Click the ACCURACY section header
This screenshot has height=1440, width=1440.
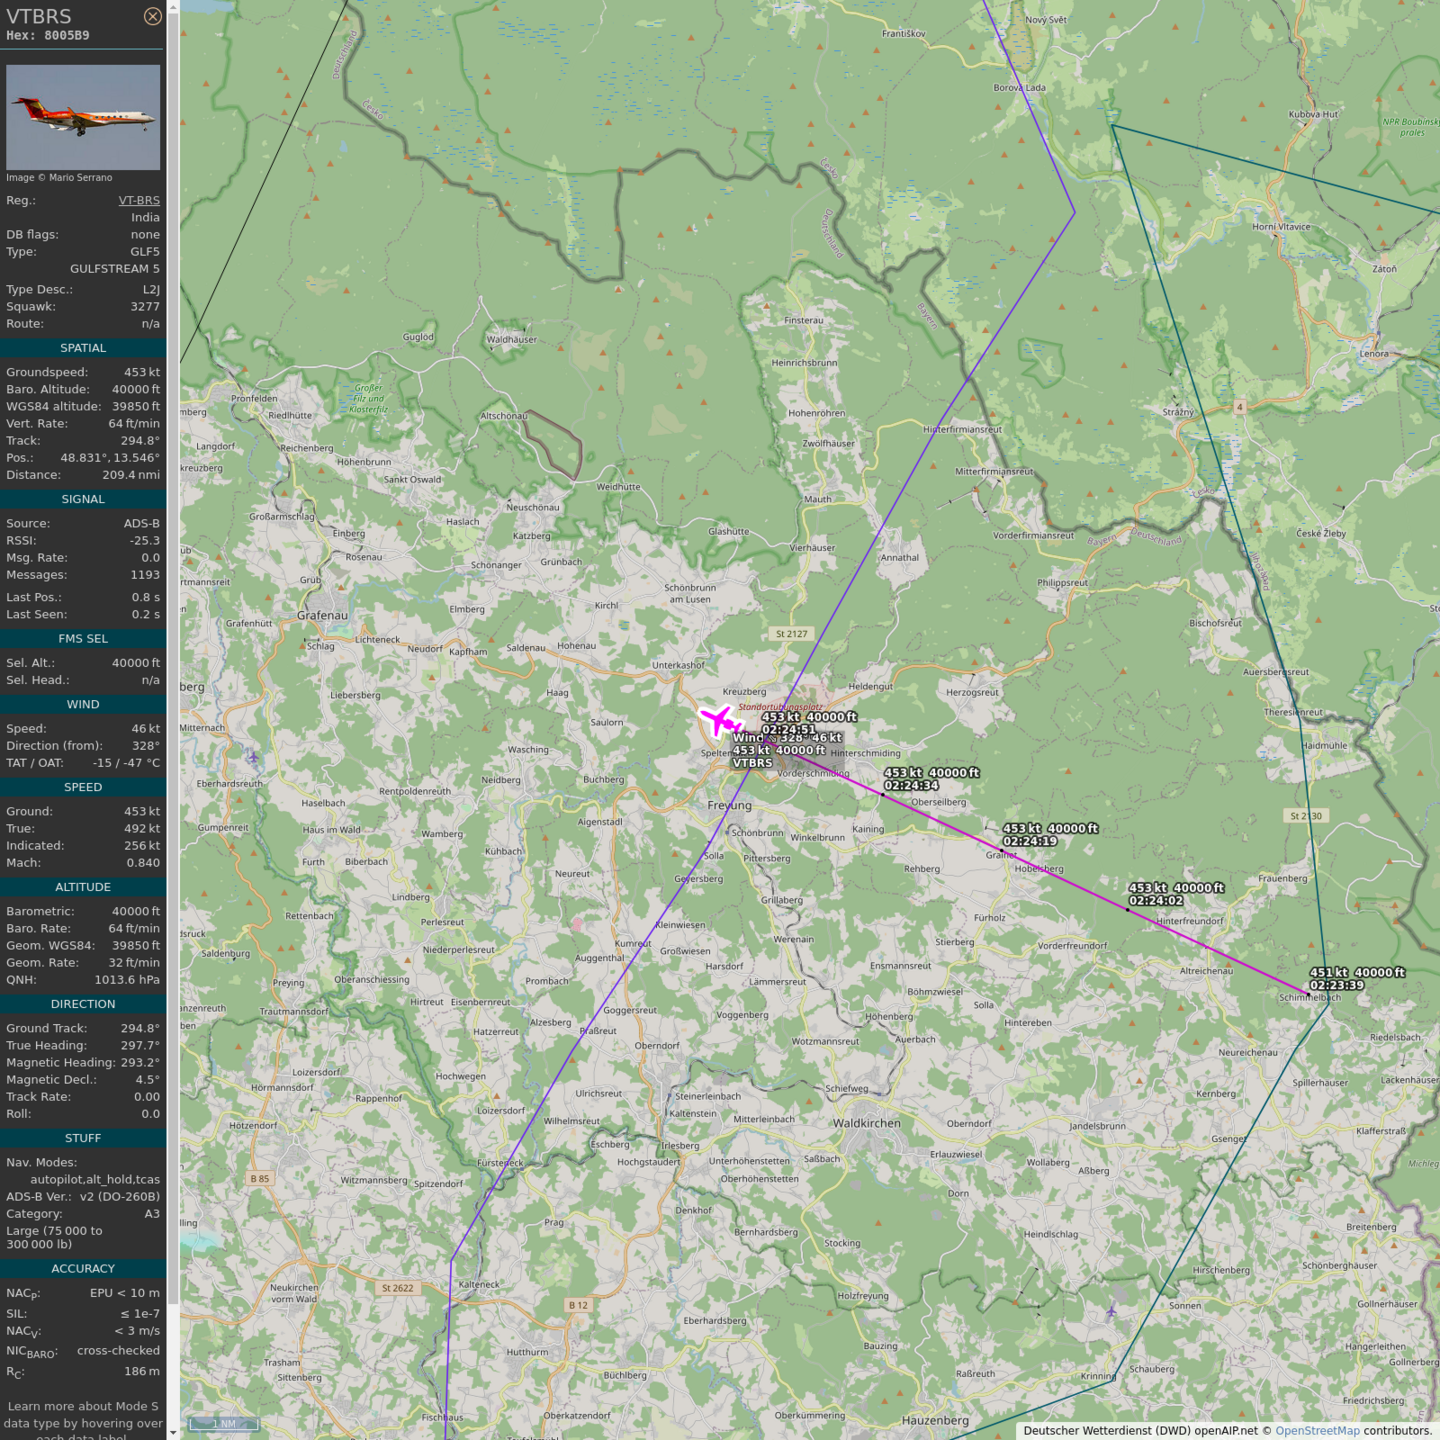pos(83,1269)
